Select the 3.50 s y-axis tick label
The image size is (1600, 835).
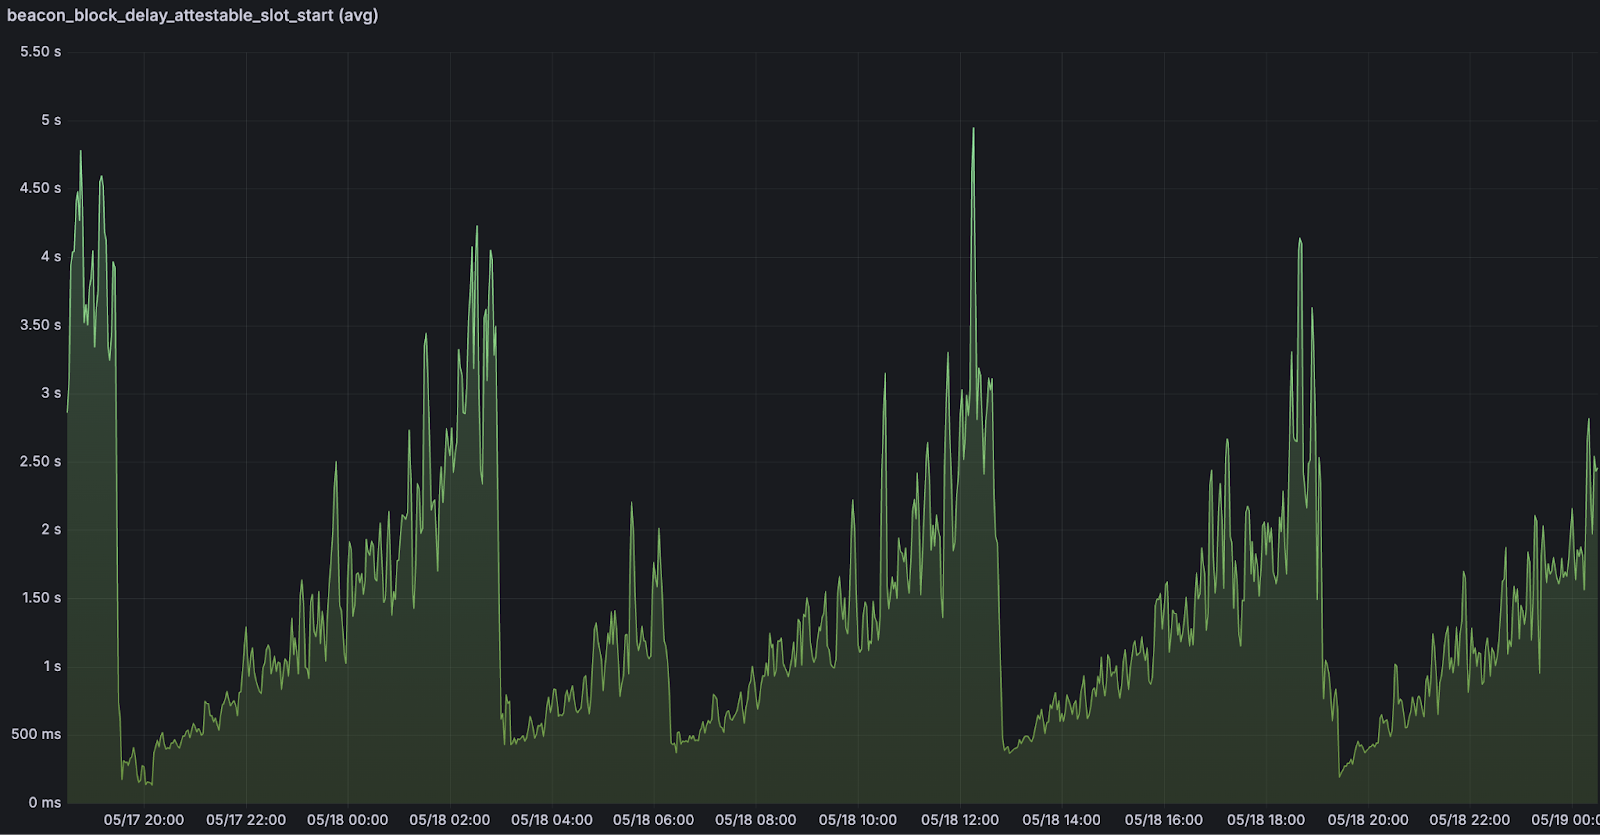pos(40,325)
